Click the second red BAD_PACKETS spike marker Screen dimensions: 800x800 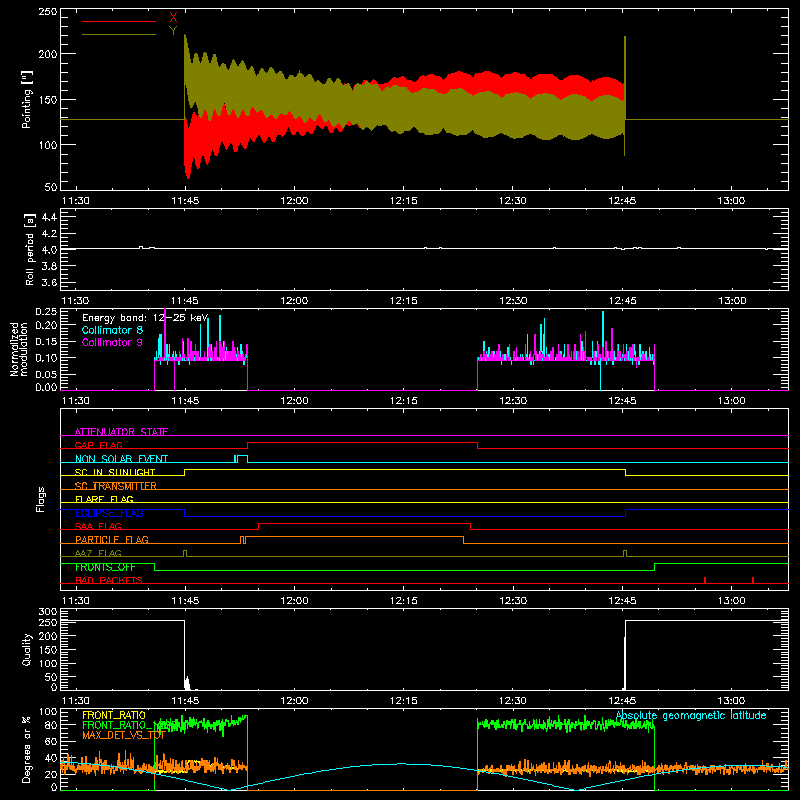[753, 580]
